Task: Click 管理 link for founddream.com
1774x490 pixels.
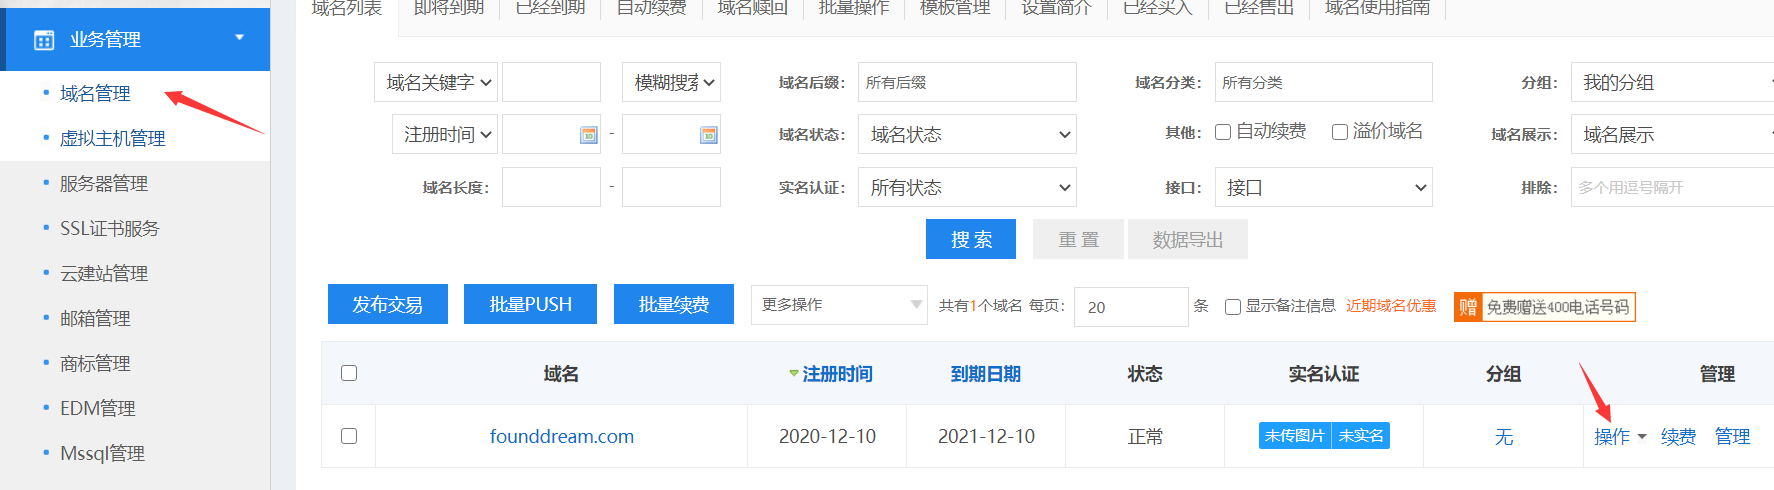Action: pyautogui.click(x=1732, y=437)
